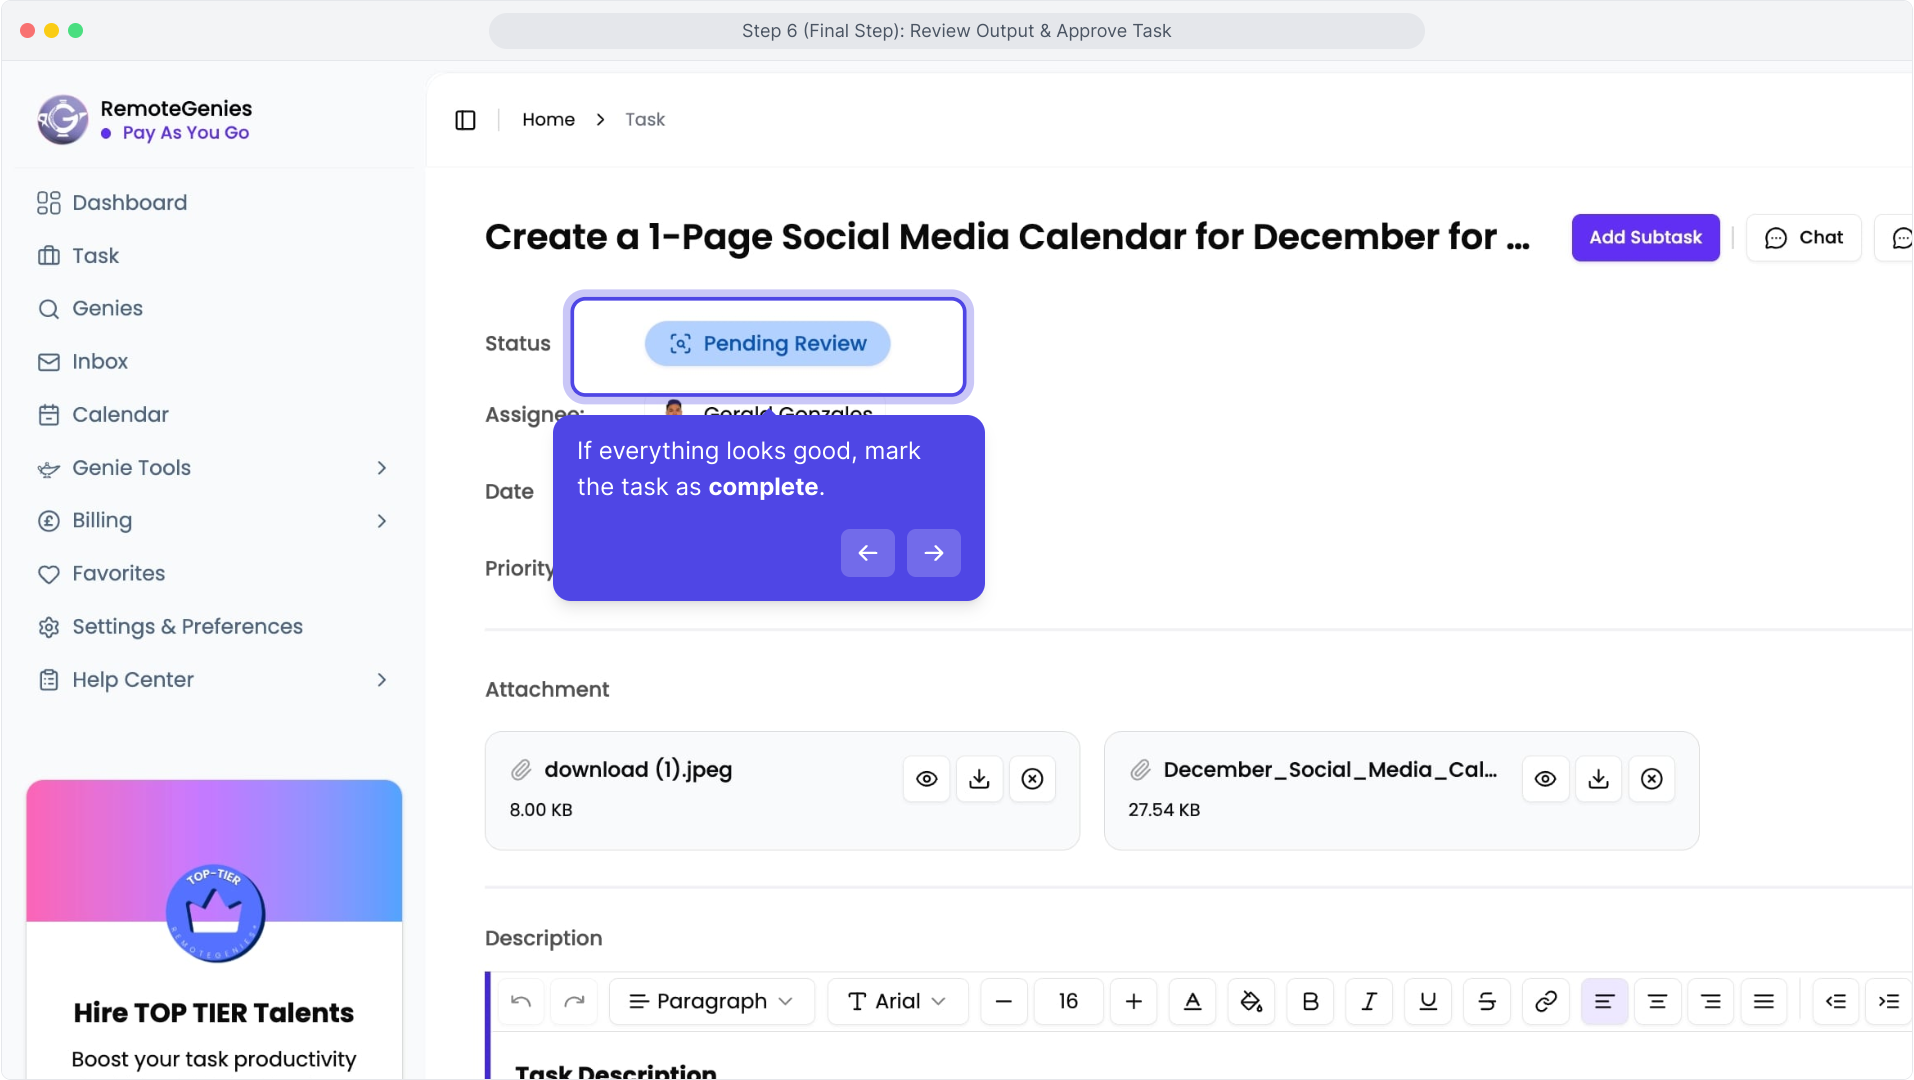This screenshot has width=1914, height=1080.
Task: Open the Paragraph style dropdown
Action: 711,1001
